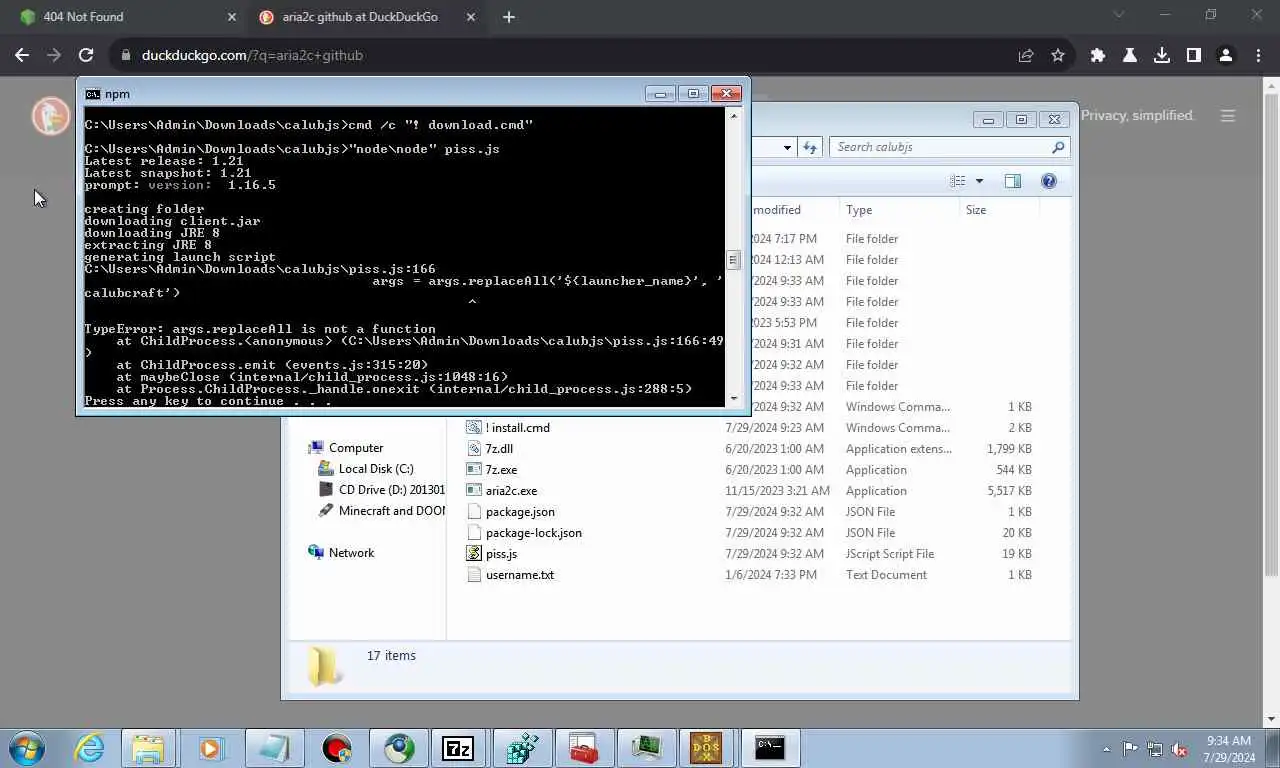Open the Windows Start orb
The image size is (1280, 768).
click(27, 748)
